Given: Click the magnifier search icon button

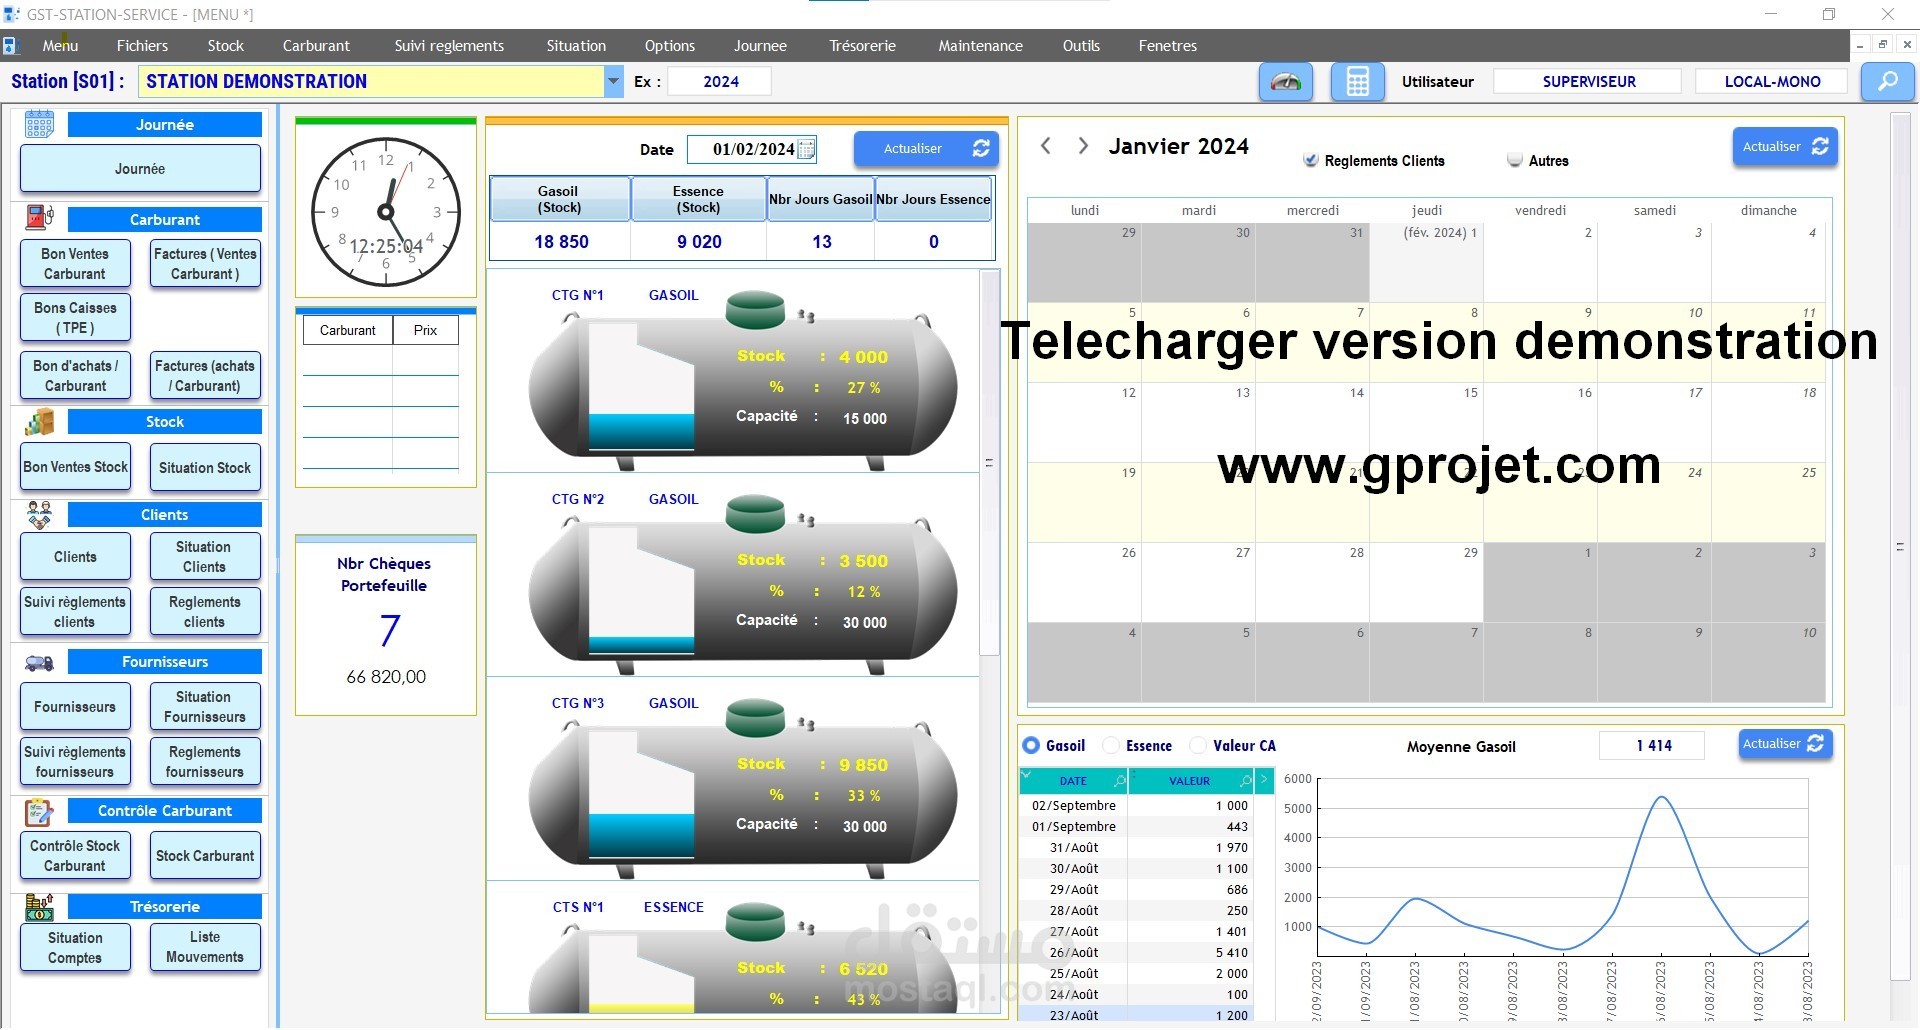Looking at the screenshot, I should click(x=1887, y=82).
